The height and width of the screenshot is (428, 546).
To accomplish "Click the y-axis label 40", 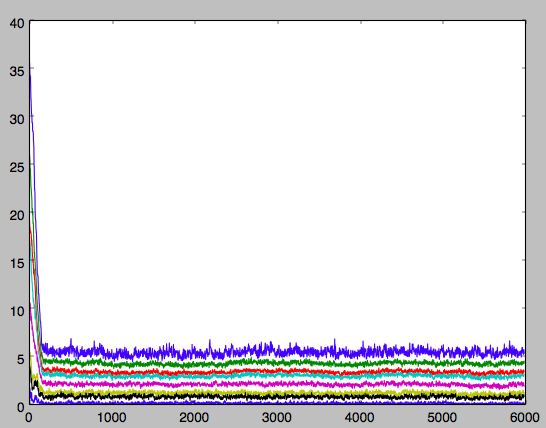I will pos(17,23).
